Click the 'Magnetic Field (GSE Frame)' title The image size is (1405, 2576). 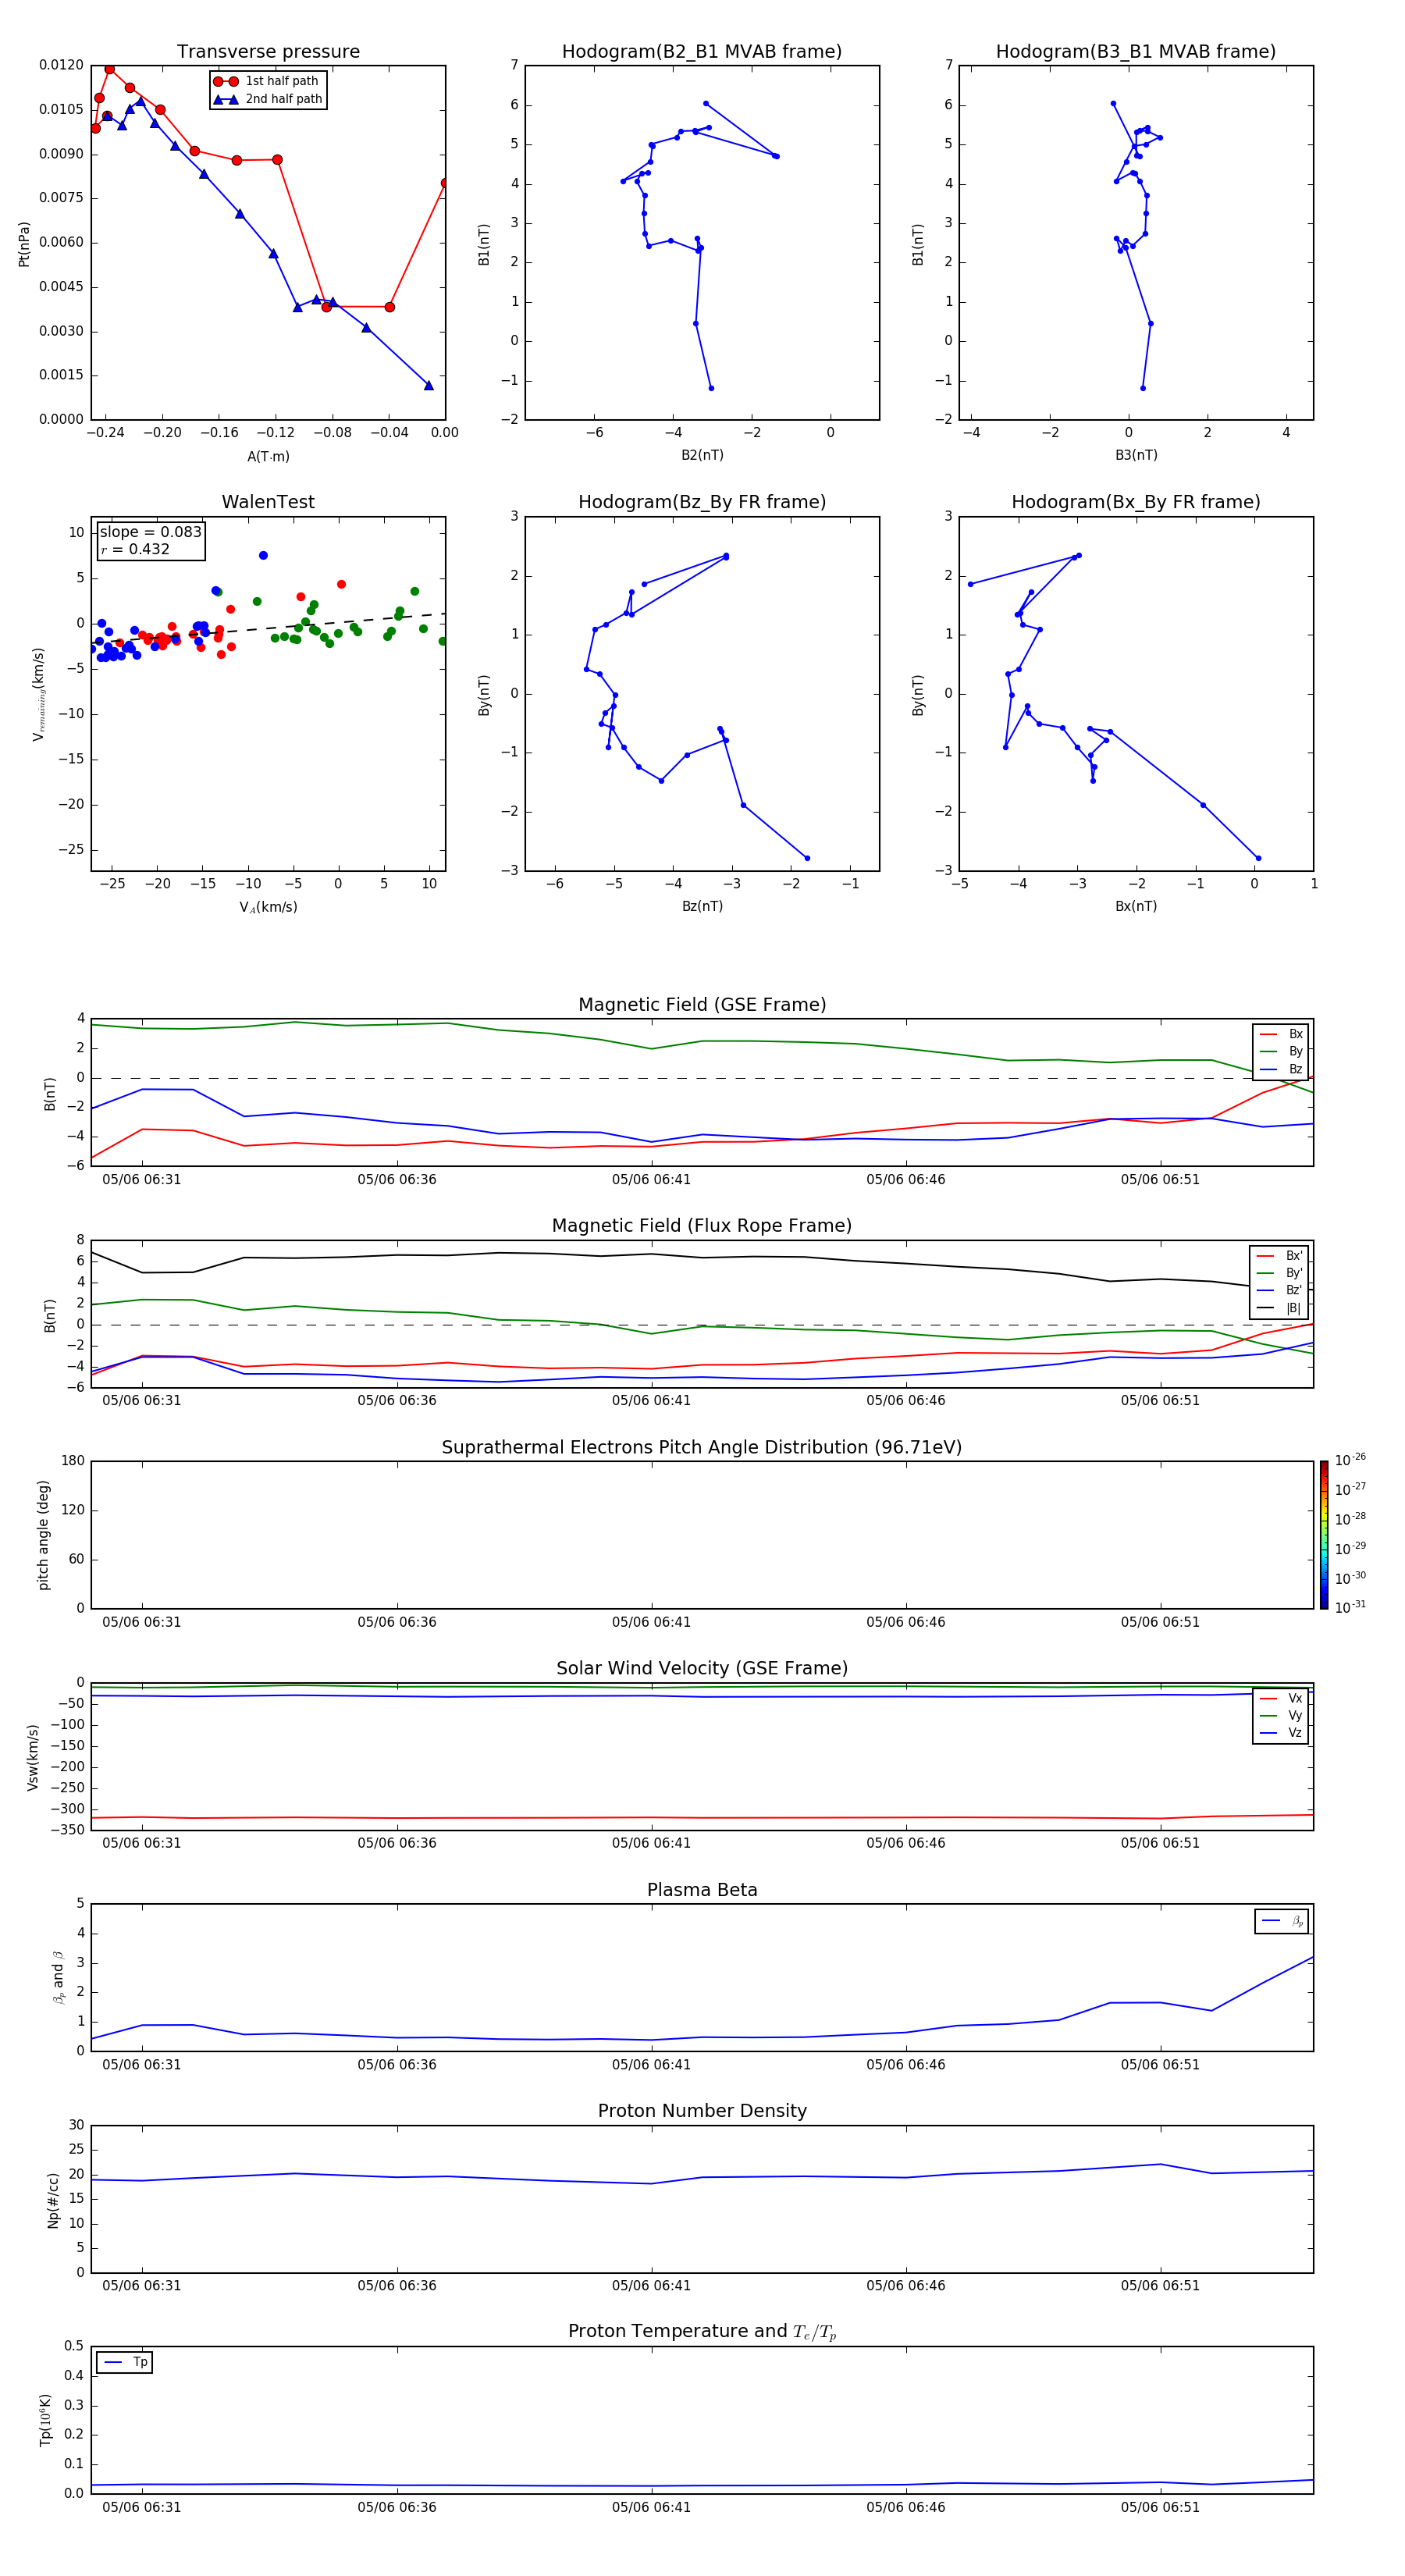(x=702, y=1005)
